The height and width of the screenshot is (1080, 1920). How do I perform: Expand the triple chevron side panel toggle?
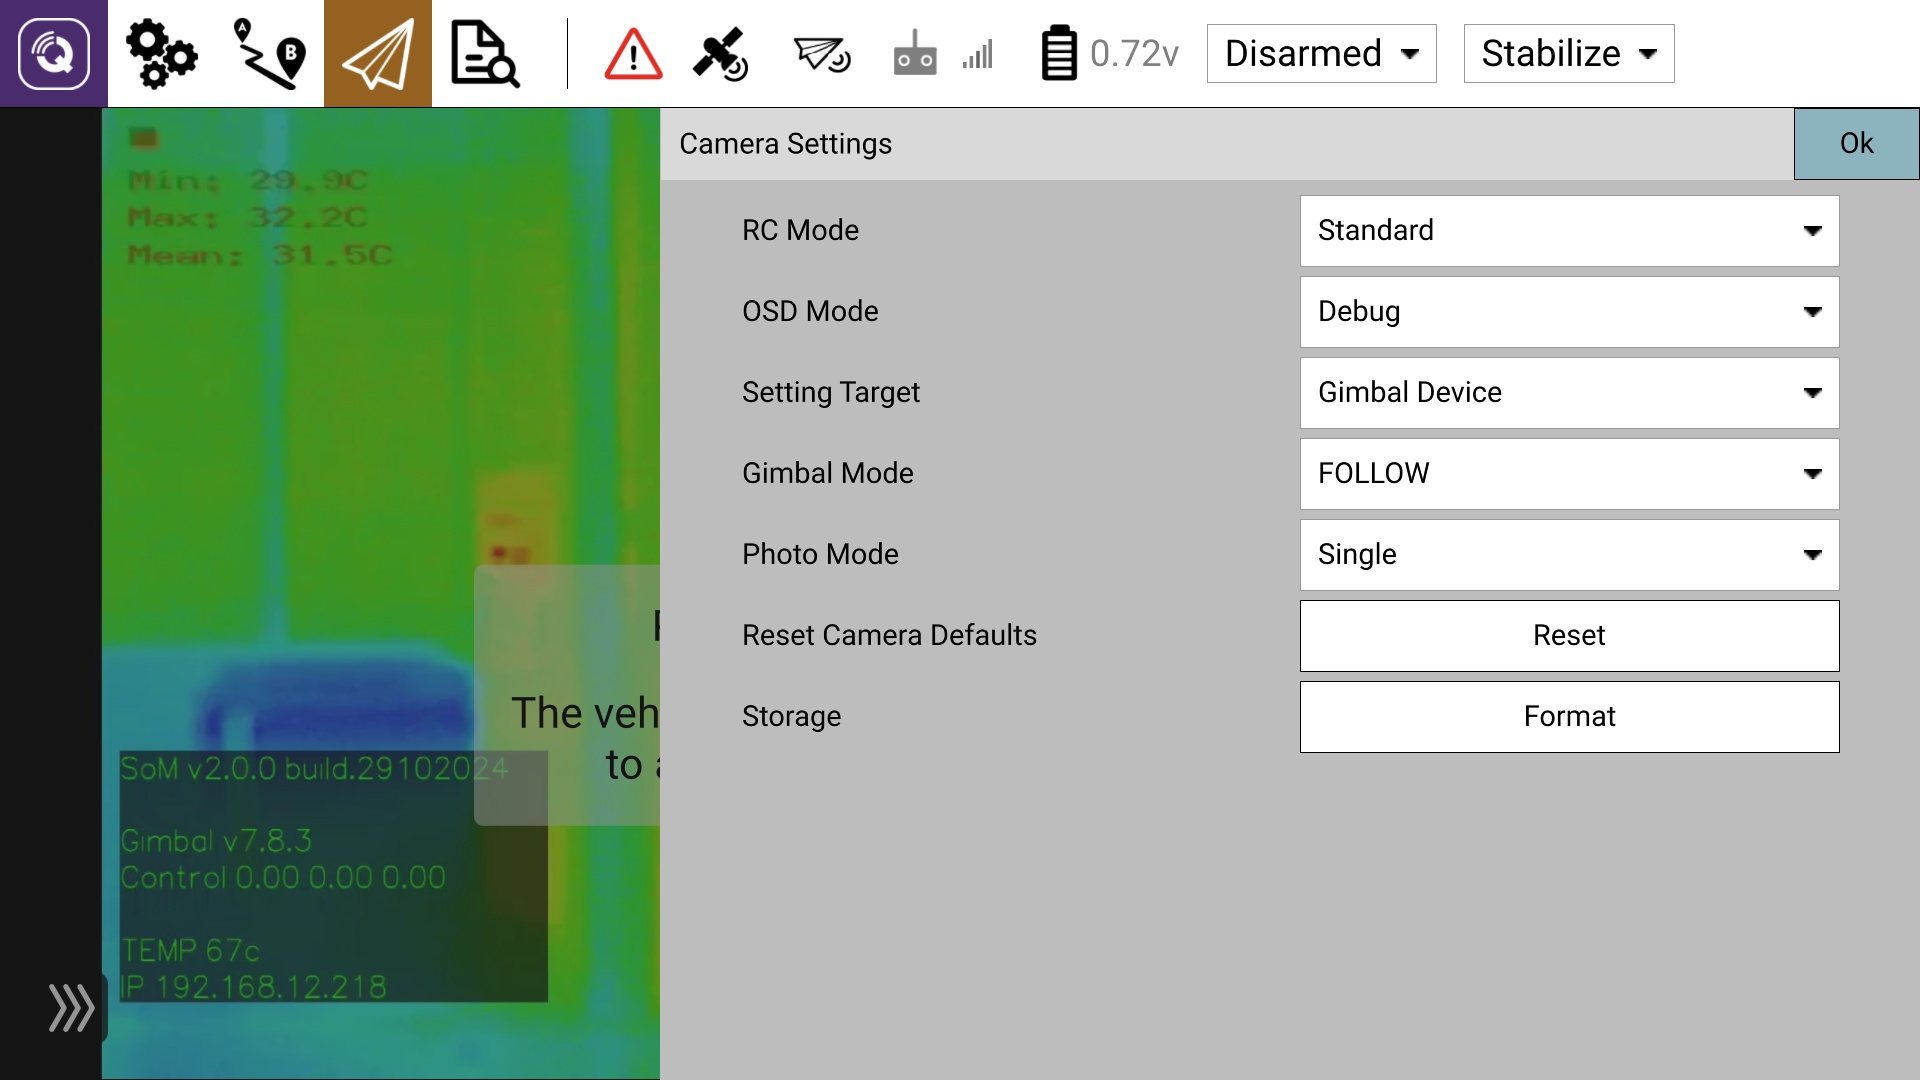72,1007
